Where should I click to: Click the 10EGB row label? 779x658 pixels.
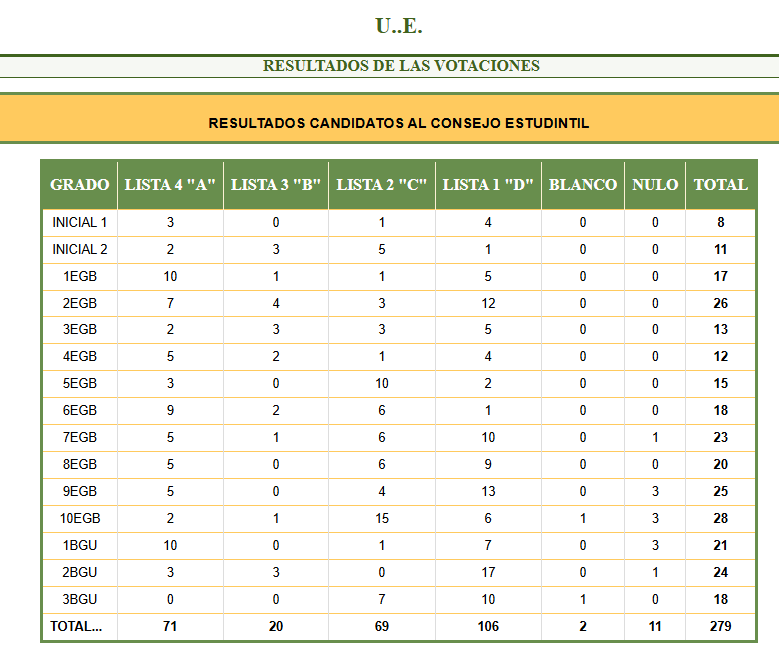(x=79, y=518)
